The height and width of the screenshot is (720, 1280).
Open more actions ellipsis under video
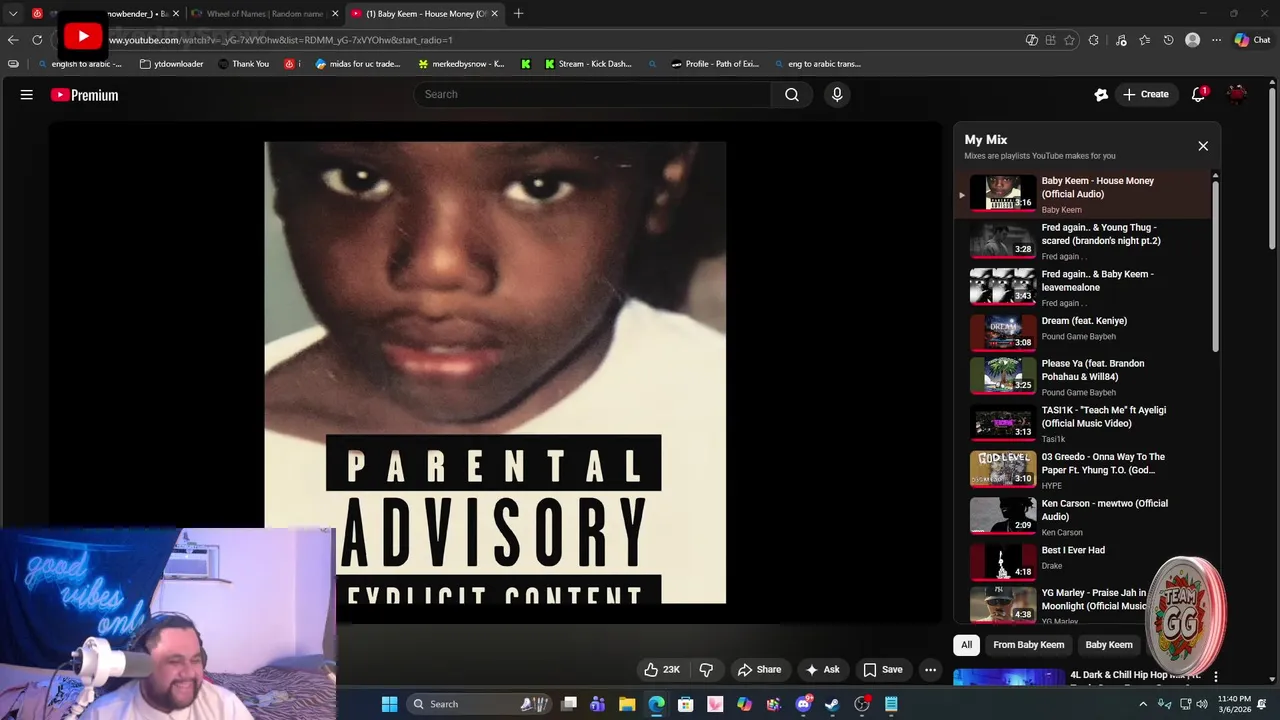coord(930,670)
